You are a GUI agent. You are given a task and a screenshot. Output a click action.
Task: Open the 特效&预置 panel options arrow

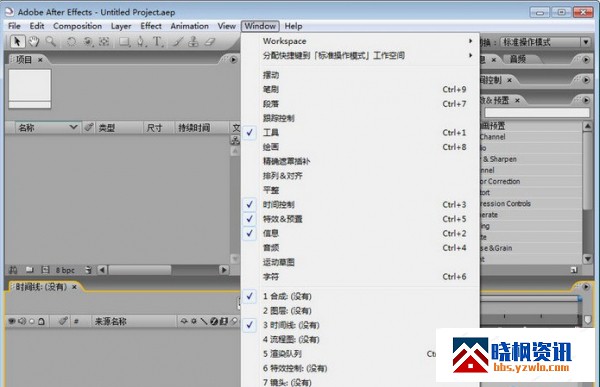[x=586, y=100]
